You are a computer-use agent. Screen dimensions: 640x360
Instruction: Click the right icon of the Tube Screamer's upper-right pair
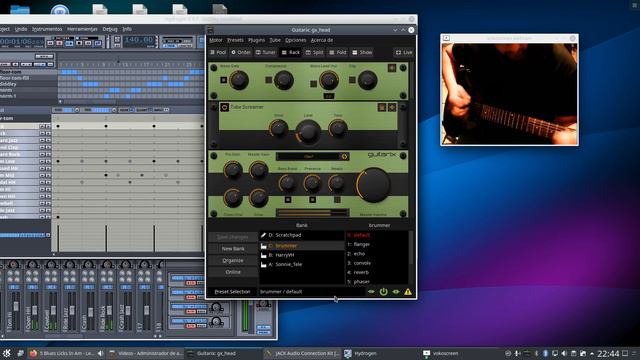pos(392,107)
